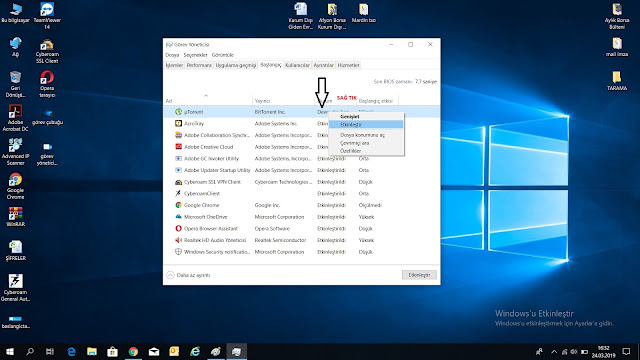Viewport: 640px width, 360px height.
Task: Click the Adobe GC Invoker Utility icon
Action: 178,158
